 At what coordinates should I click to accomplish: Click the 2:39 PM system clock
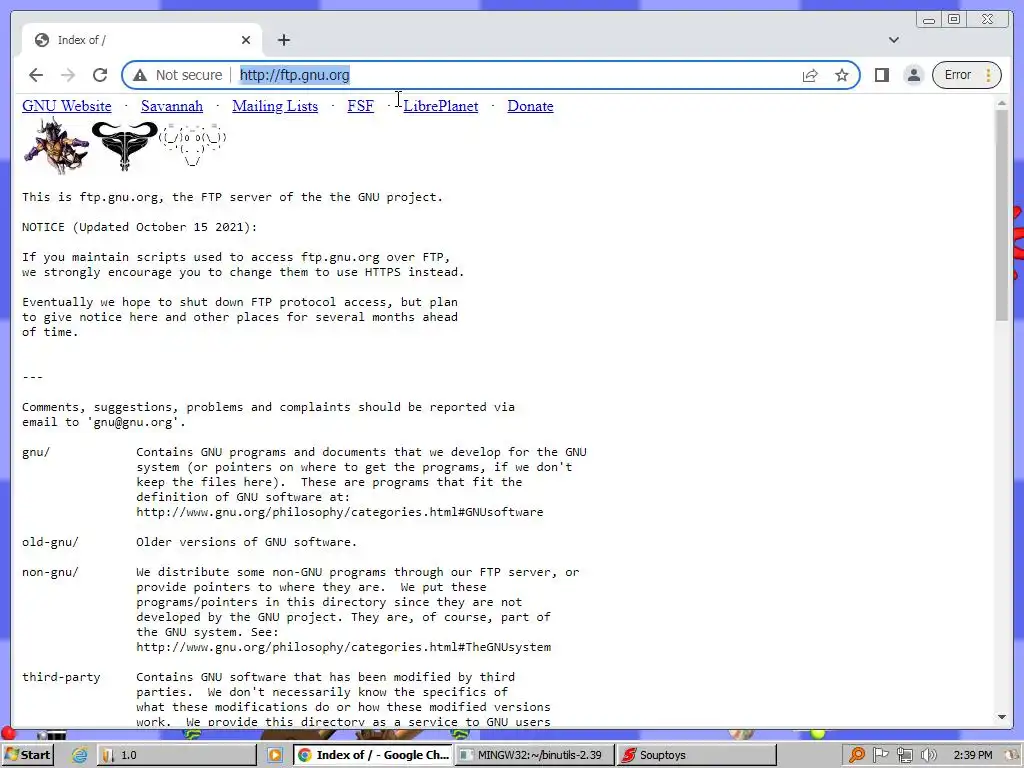coord(972,755)
